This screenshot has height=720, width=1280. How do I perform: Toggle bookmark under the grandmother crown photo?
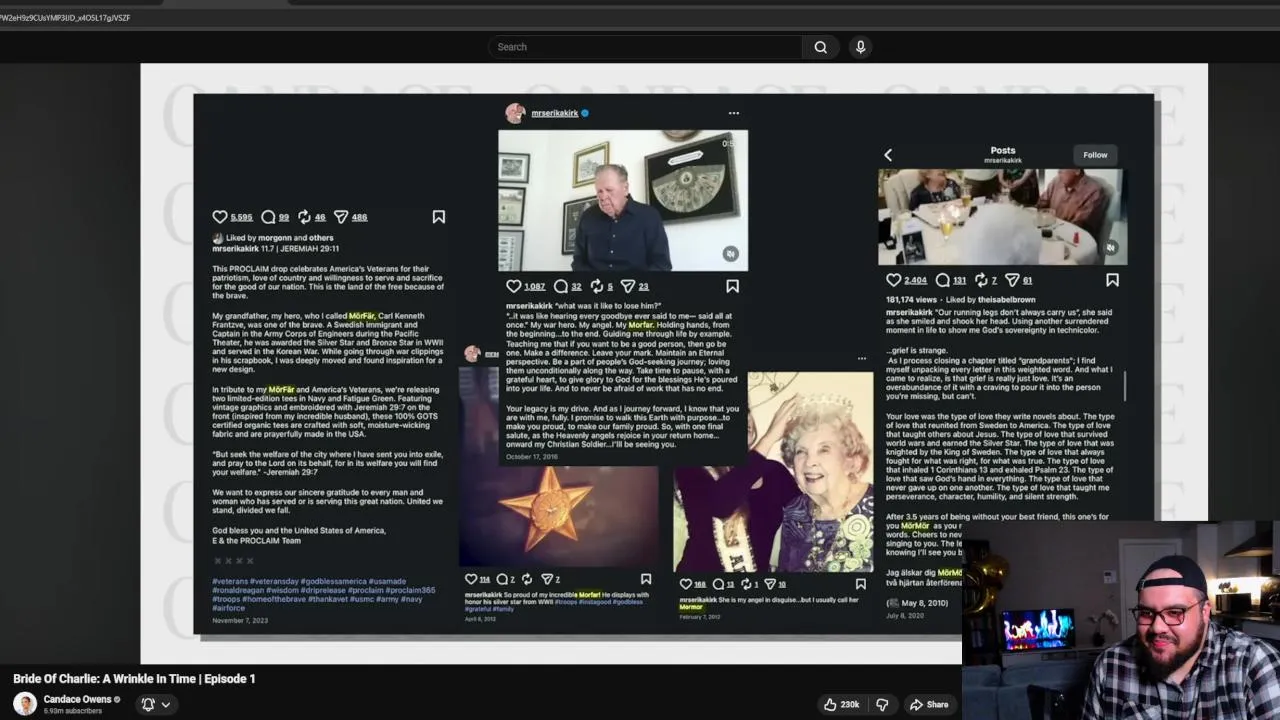[860, 584]
